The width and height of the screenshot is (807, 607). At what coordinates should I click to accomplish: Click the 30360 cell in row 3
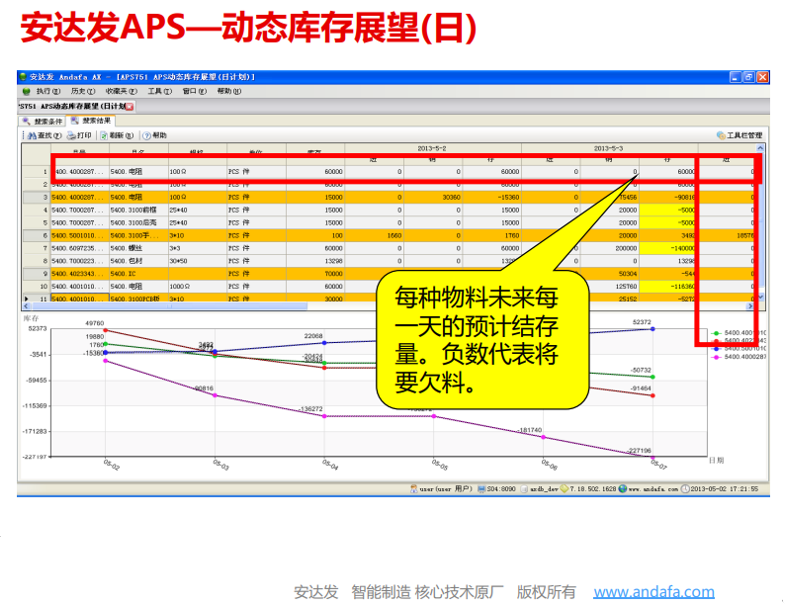[x=433, y=197]
